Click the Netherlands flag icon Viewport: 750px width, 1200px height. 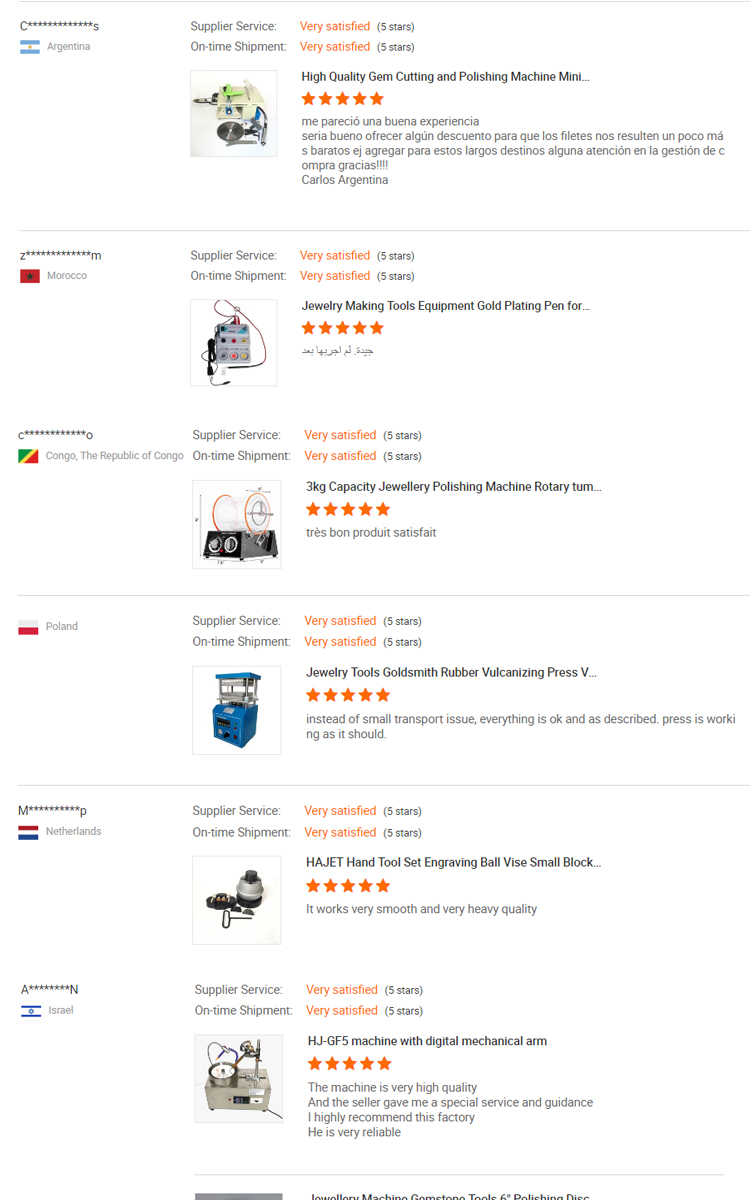point(28,832)
